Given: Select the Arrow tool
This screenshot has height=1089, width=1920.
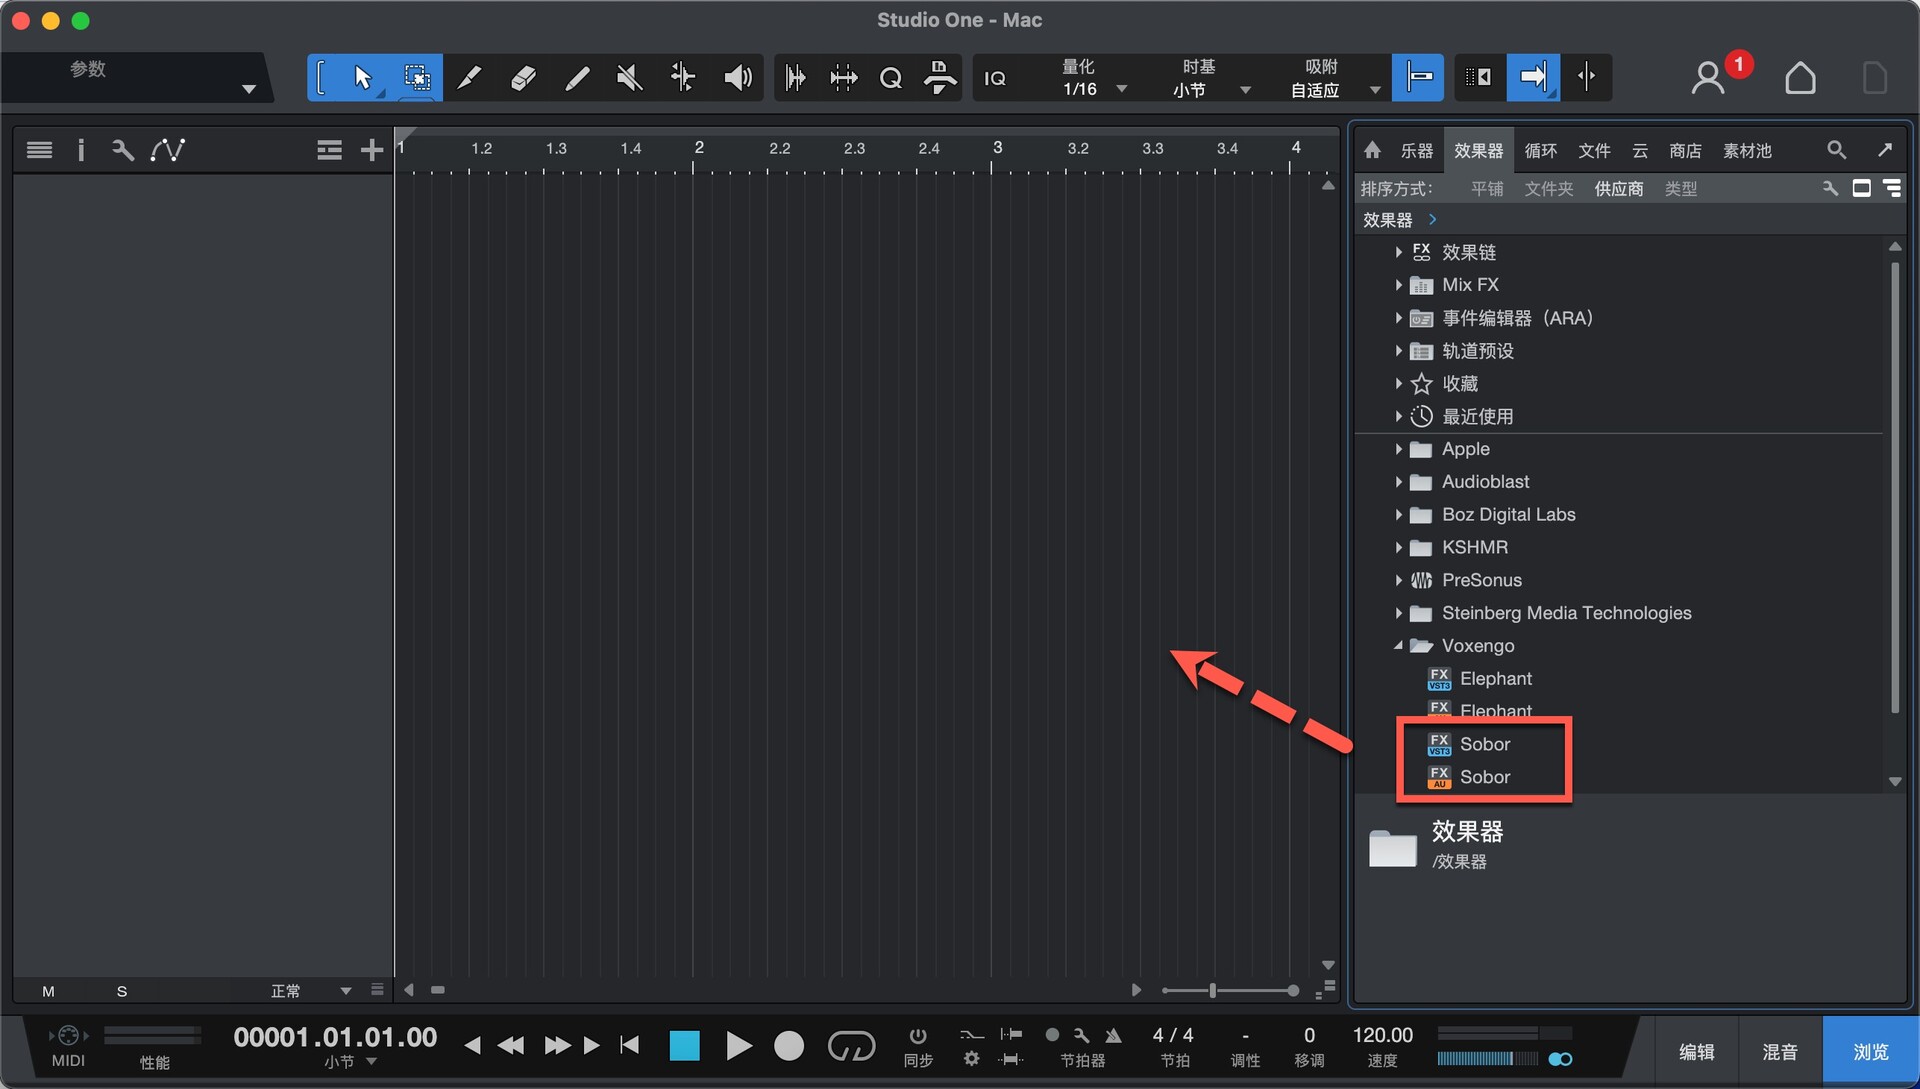Looking at the screenshot, I should point(362,78).
